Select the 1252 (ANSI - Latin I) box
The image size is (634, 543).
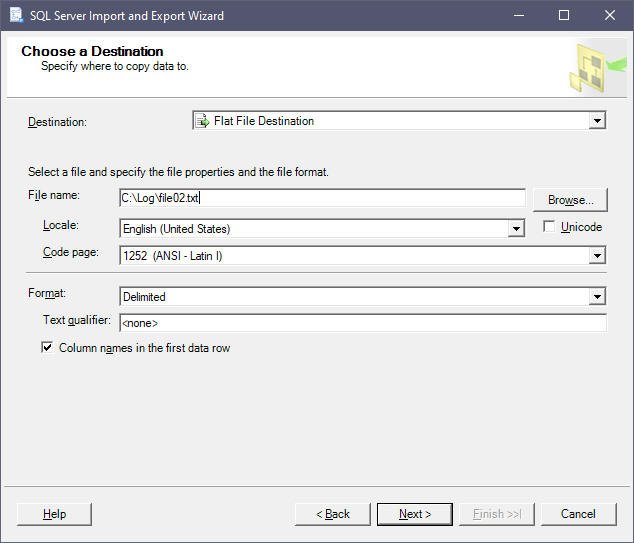pyautogui.click(x=363, y=256)
